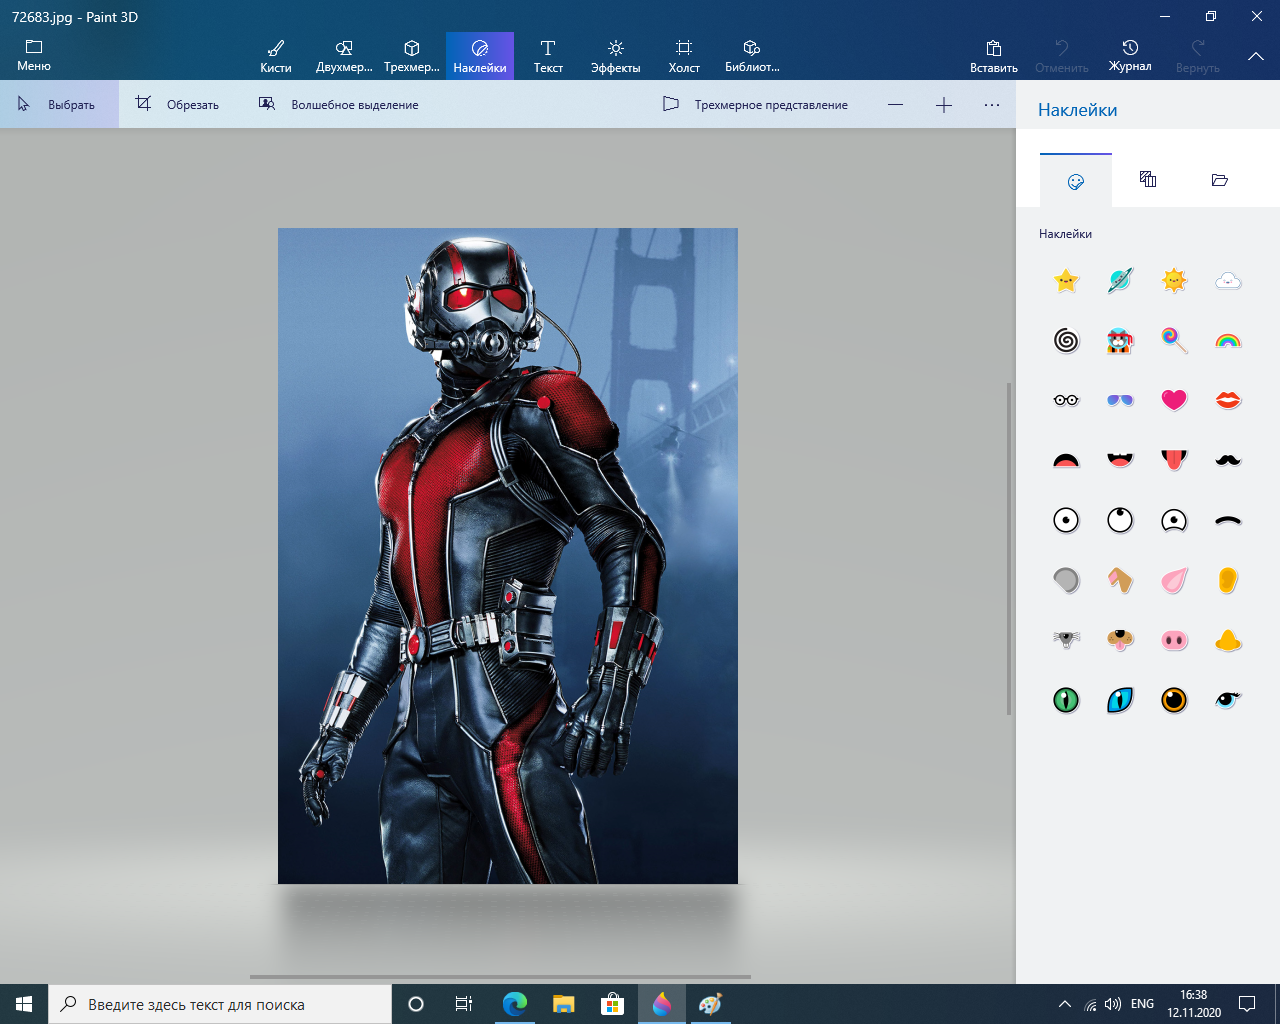
Task: Pick the orange round eye sticker
Action: click(x=1174, y=700)
